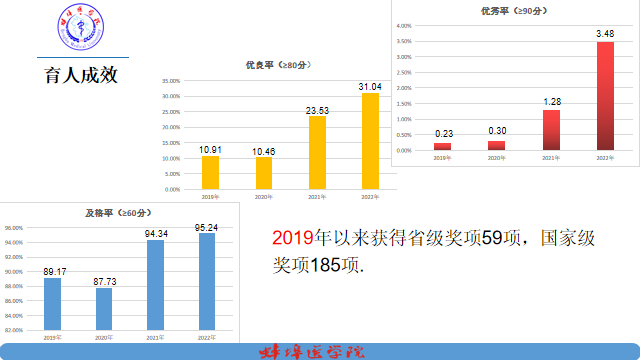Click the small red 0.30 bar for 2020
Viewport: 640px width, 360px height.
coord(496,146)
